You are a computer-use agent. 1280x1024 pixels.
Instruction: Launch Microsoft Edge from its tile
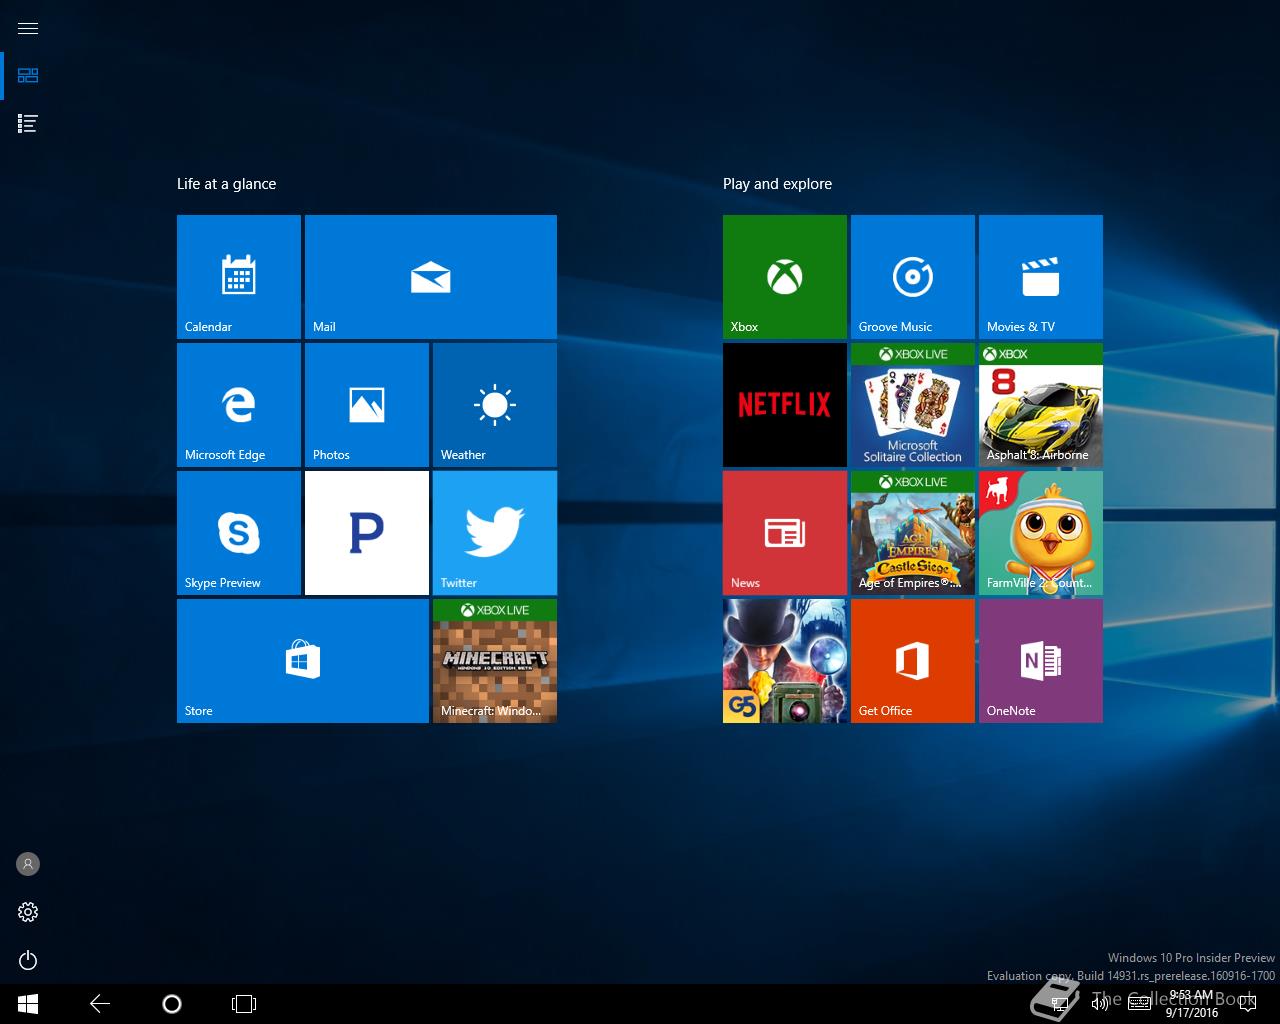(239, 405)
